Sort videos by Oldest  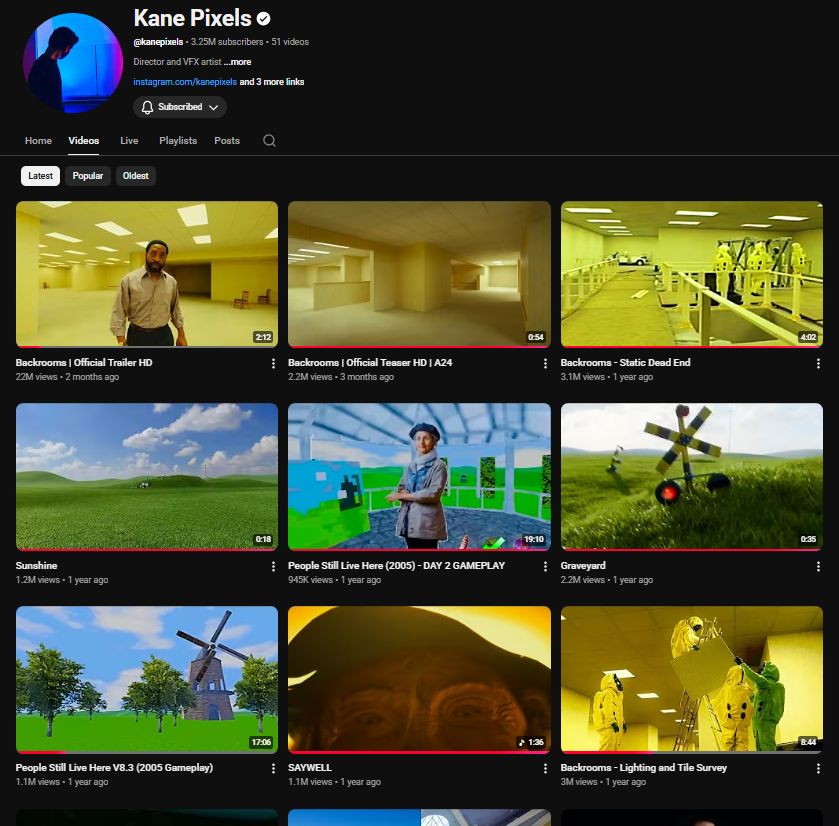coord(136,176)
